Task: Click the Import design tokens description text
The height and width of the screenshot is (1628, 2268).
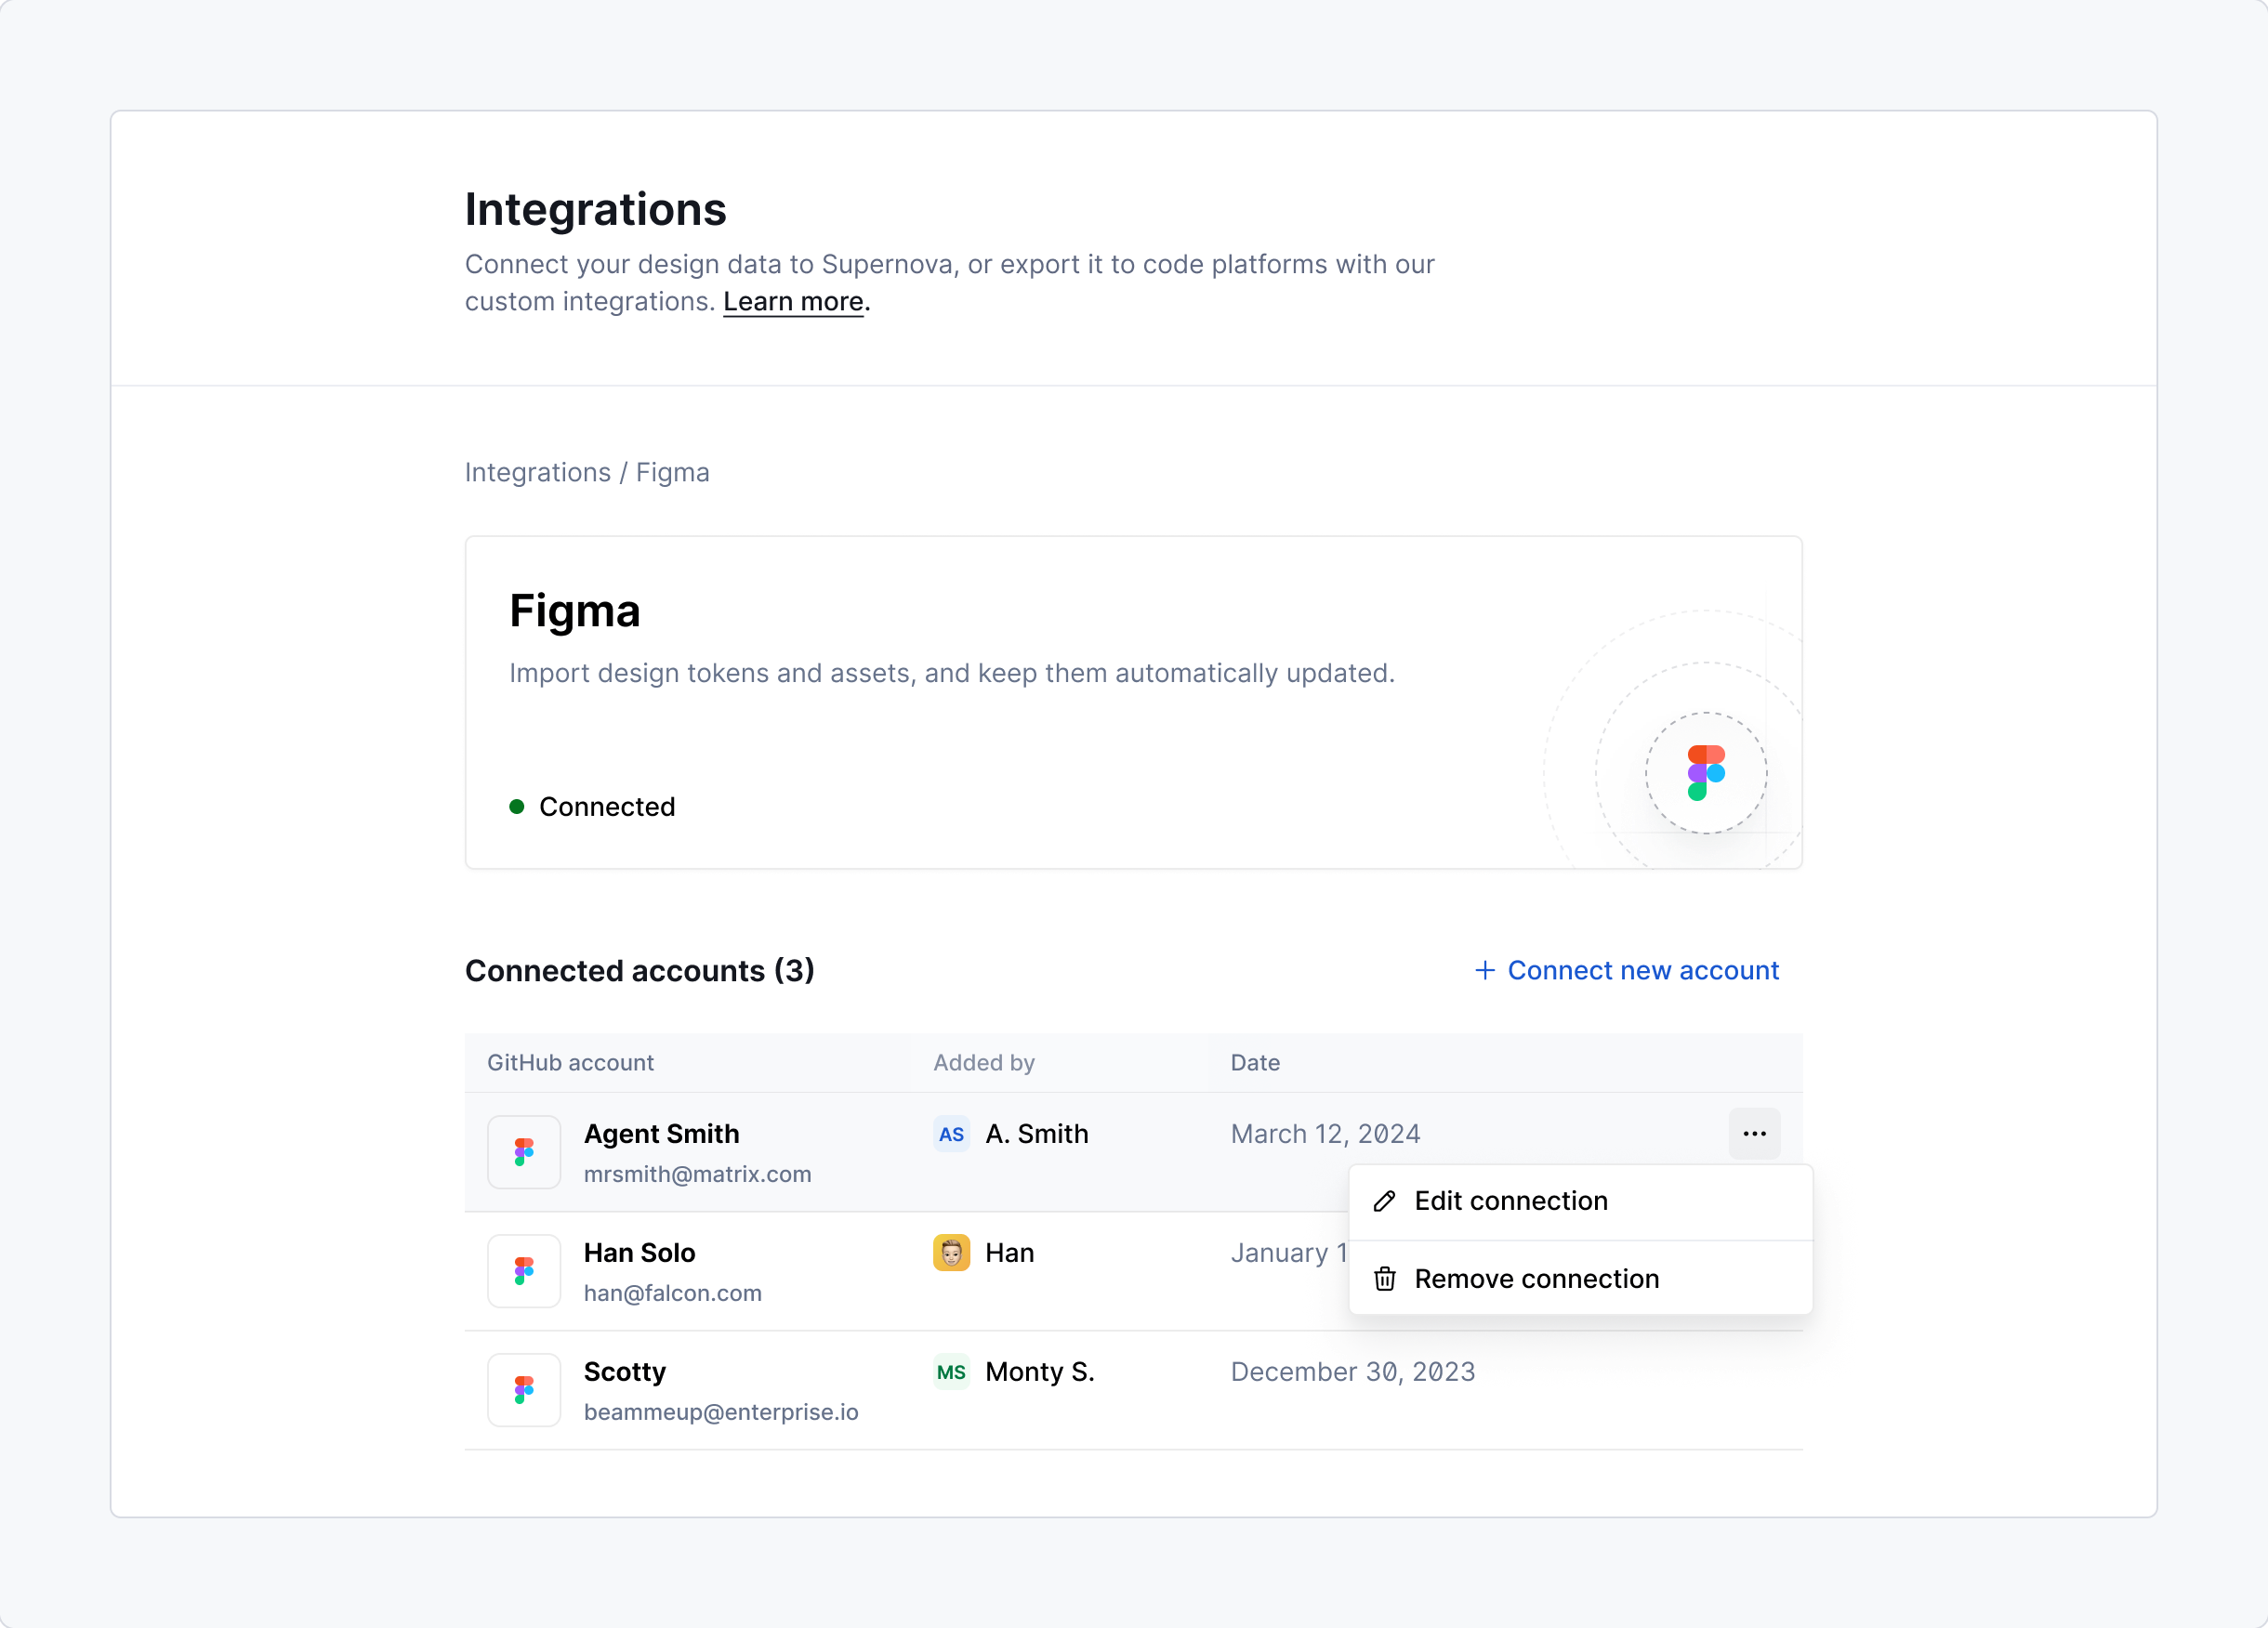Action: coord(952,673)
